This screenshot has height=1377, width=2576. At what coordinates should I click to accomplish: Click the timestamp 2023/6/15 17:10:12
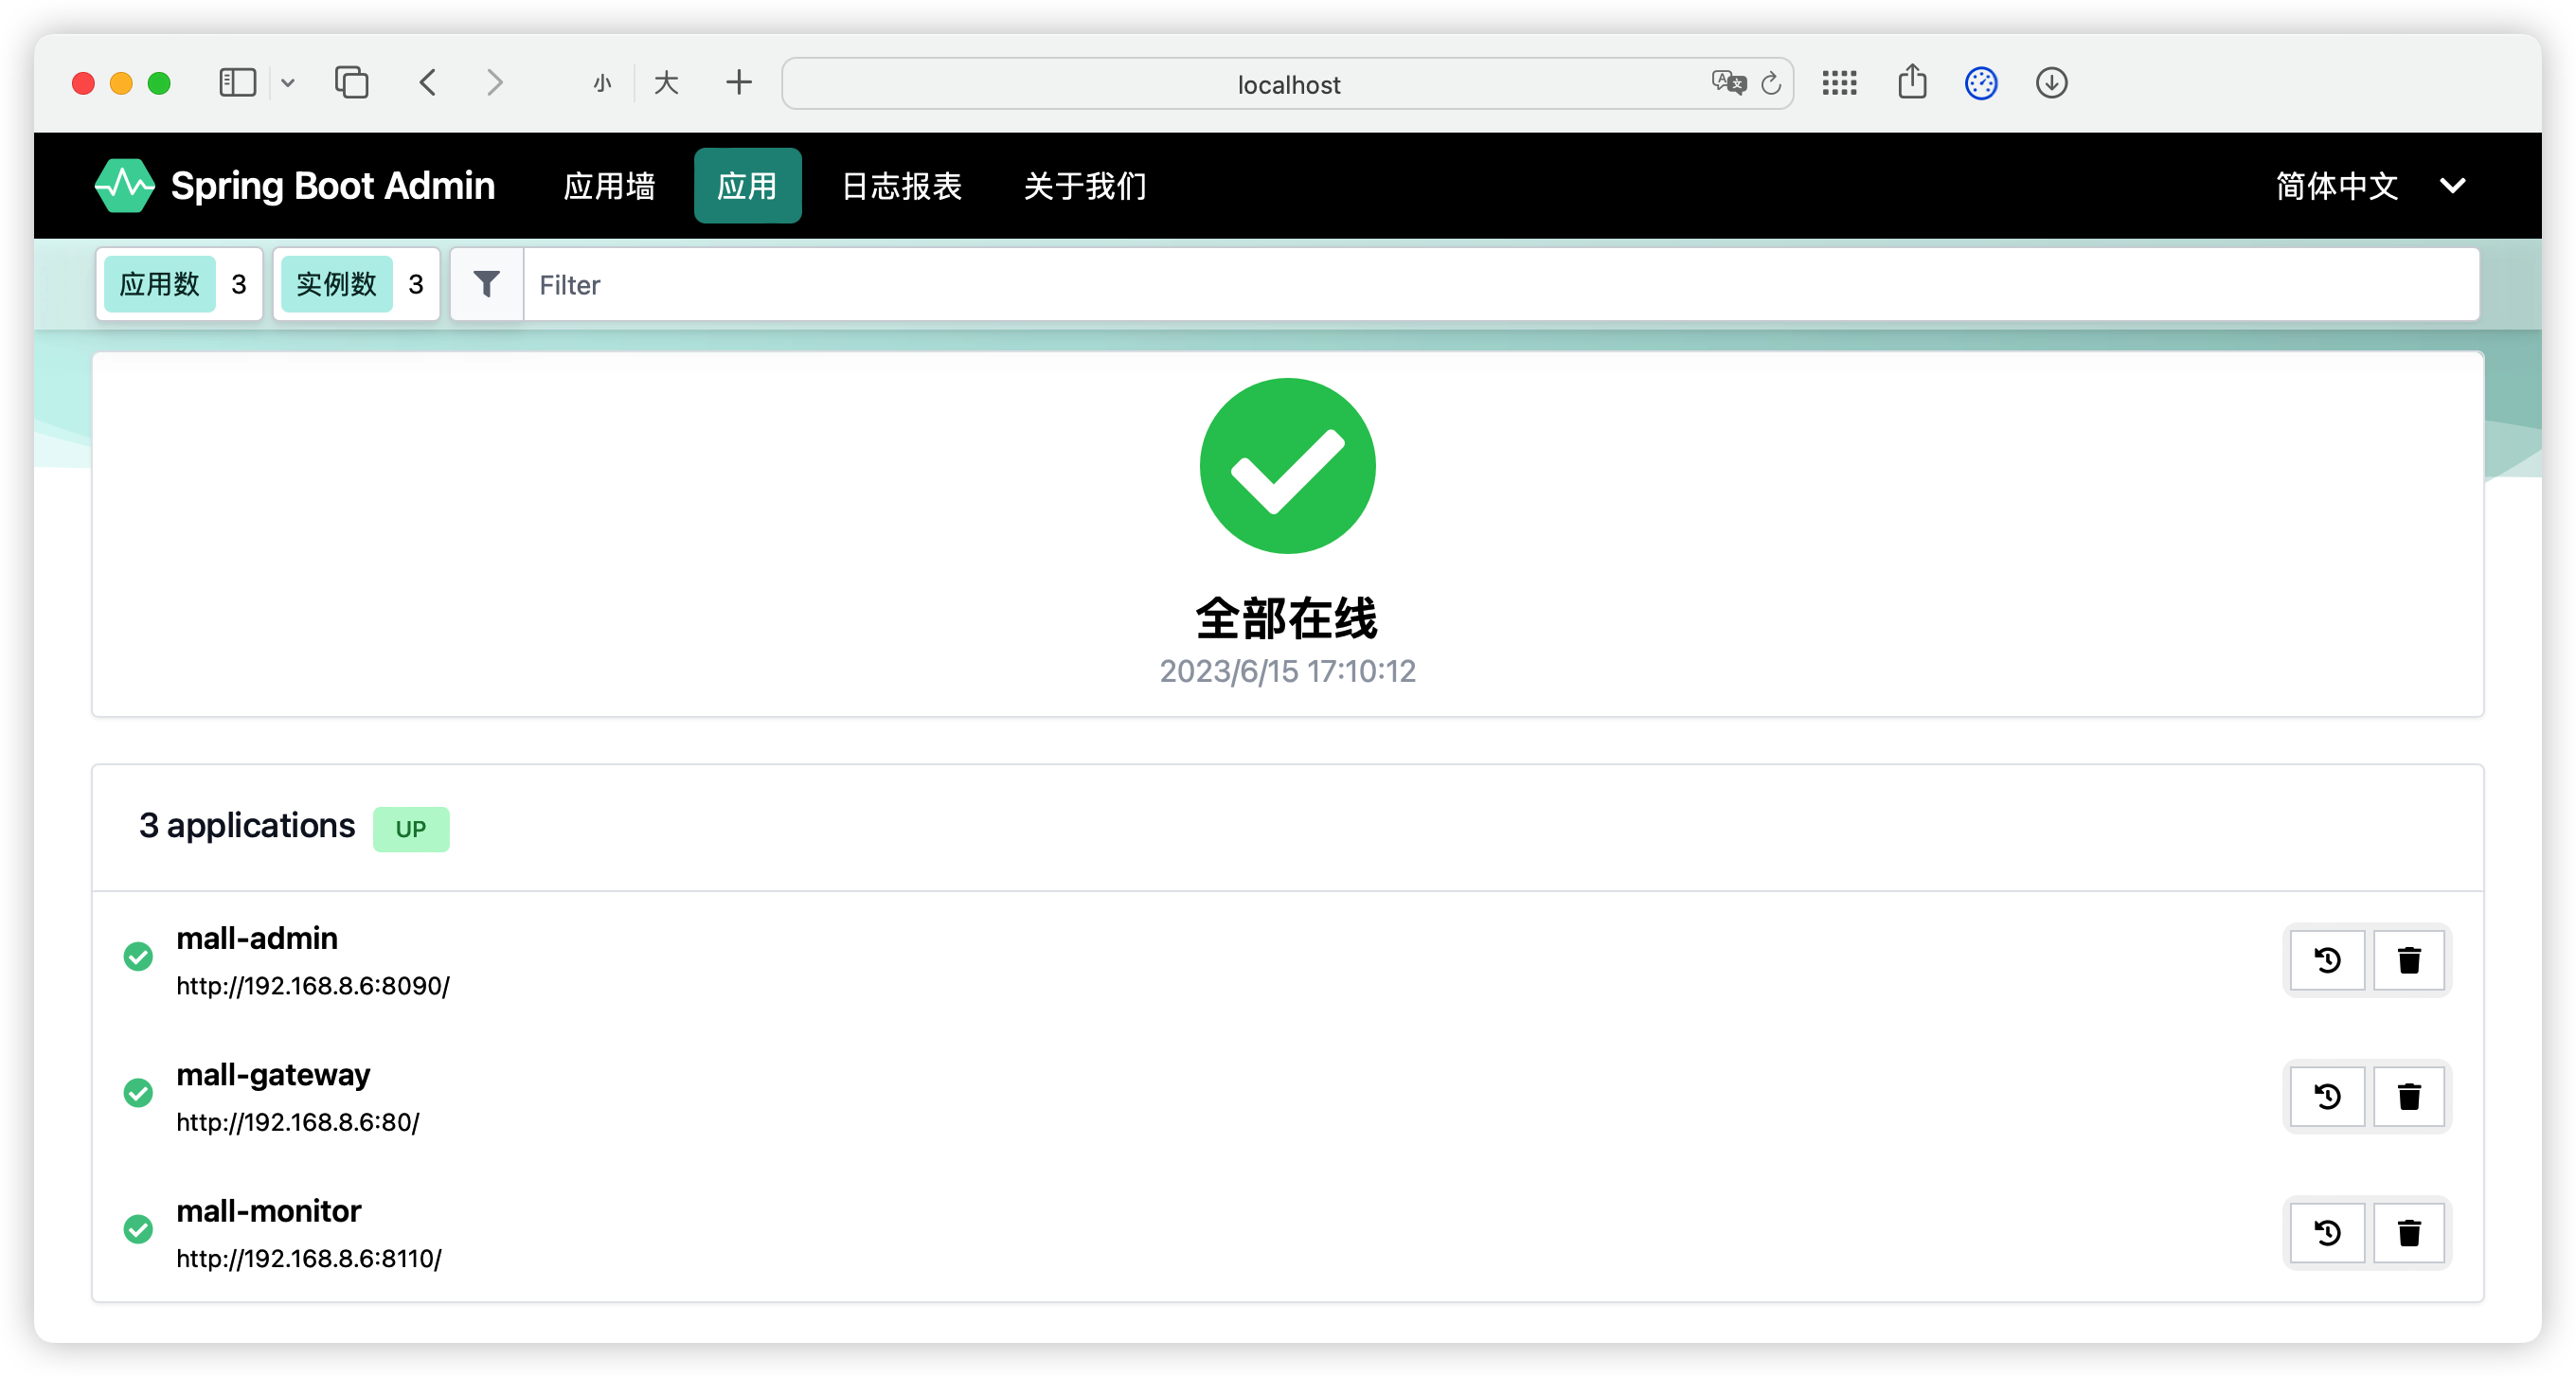1287,670
